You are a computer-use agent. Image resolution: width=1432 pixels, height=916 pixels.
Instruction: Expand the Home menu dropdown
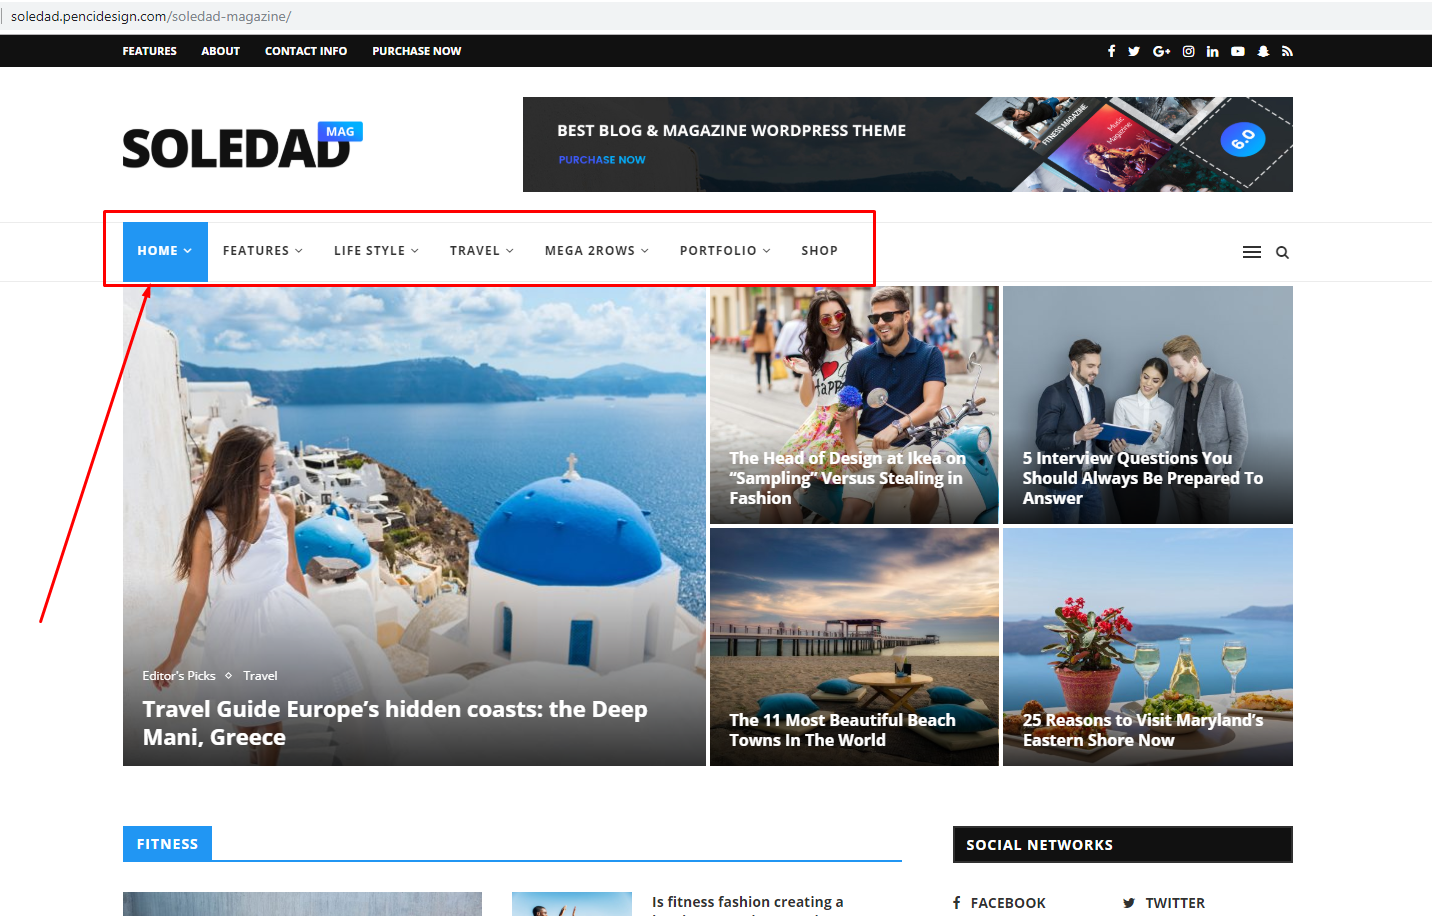(165, 251)
